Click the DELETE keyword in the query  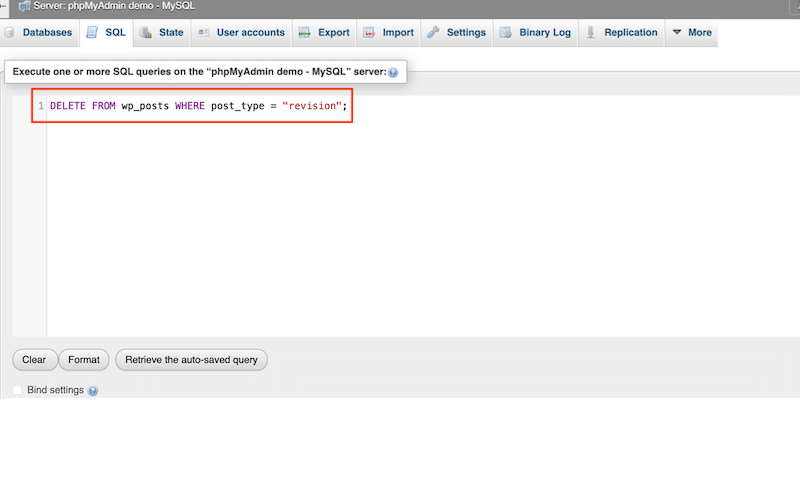tap(68, 106)
